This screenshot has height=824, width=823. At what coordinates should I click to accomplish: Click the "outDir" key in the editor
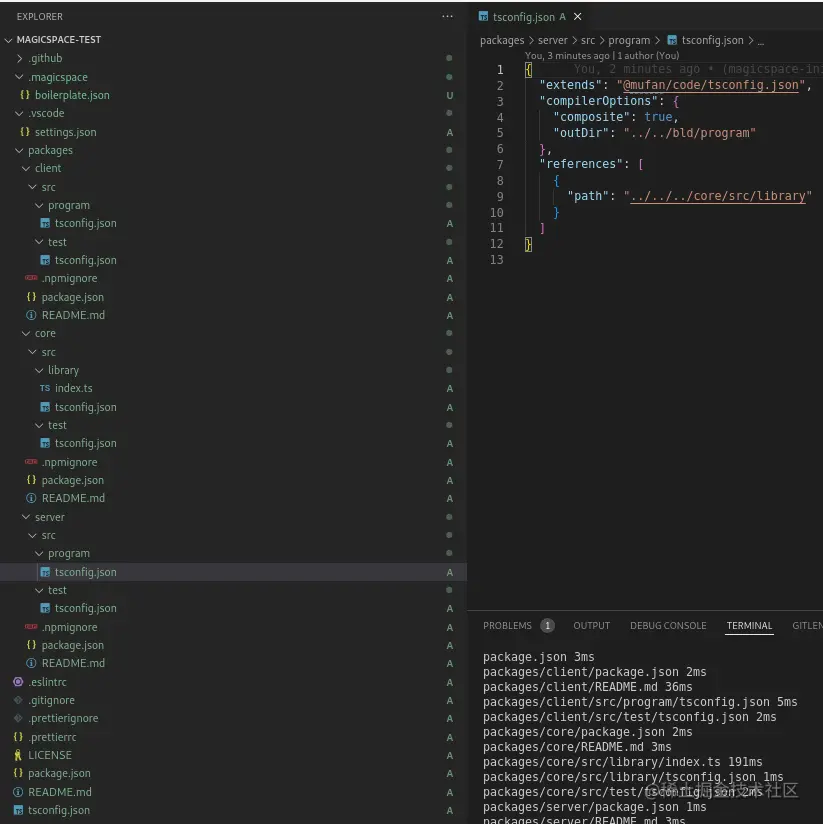pyautogui.click(x=581, y=133)
